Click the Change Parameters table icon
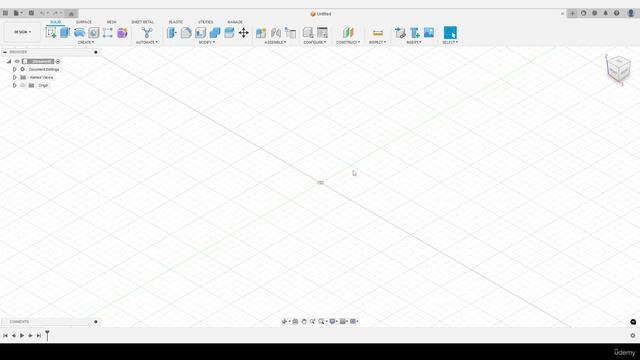 pos(322,33)
